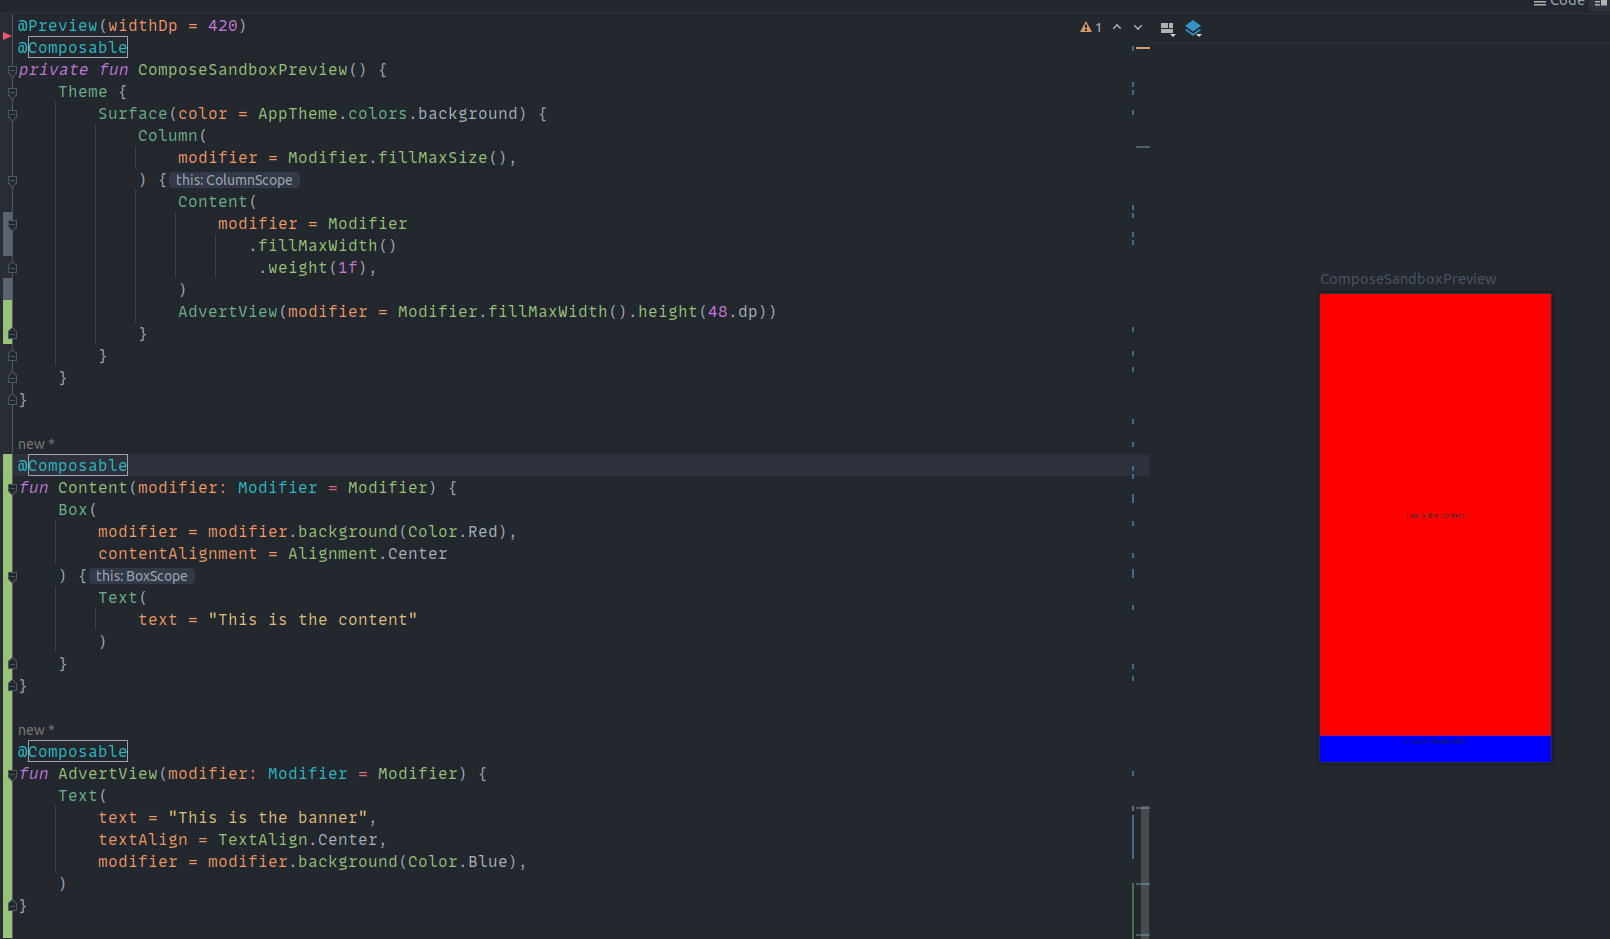Viewport: 1610px width, 939px height.
Task: Switch editor to Code view mode
Action: (1559, 3)
